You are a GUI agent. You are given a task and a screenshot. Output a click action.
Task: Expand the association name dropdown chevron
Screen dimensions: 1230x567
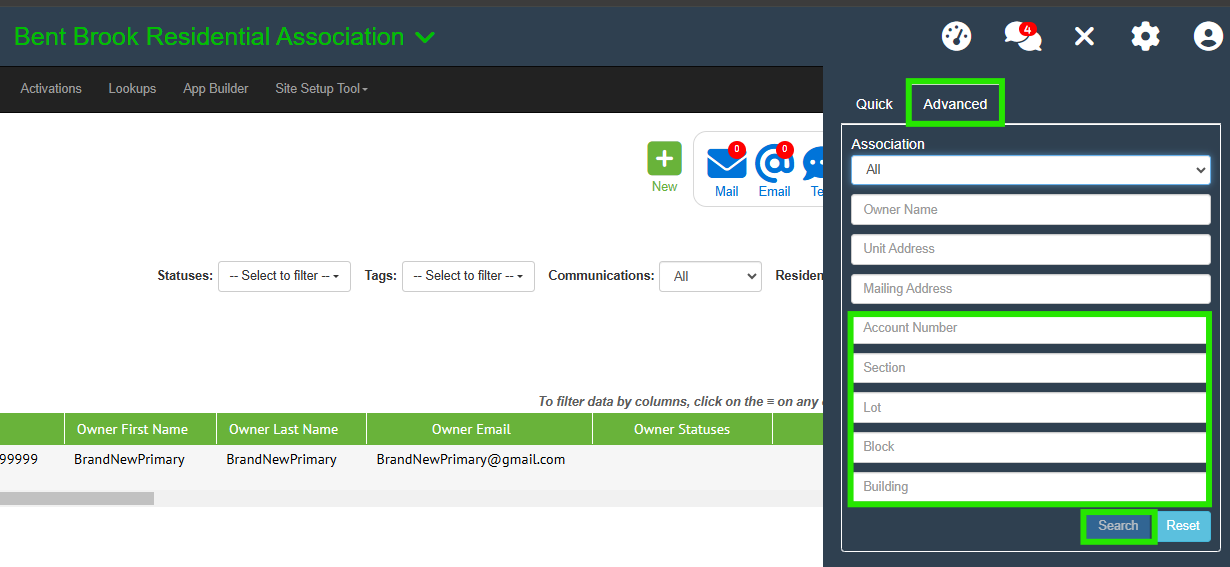[x=425, y=38]
